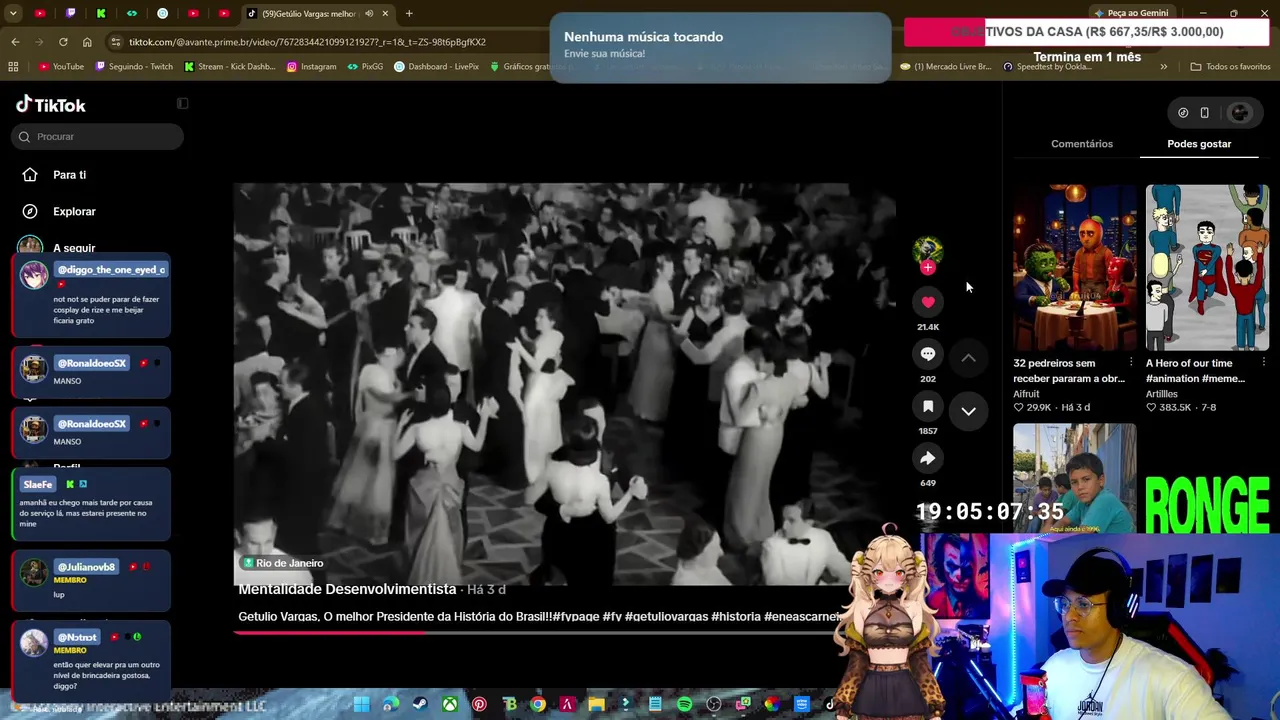Switch to the Twitch browser tab
1280x720 pixels.
(x=70, y=14)
